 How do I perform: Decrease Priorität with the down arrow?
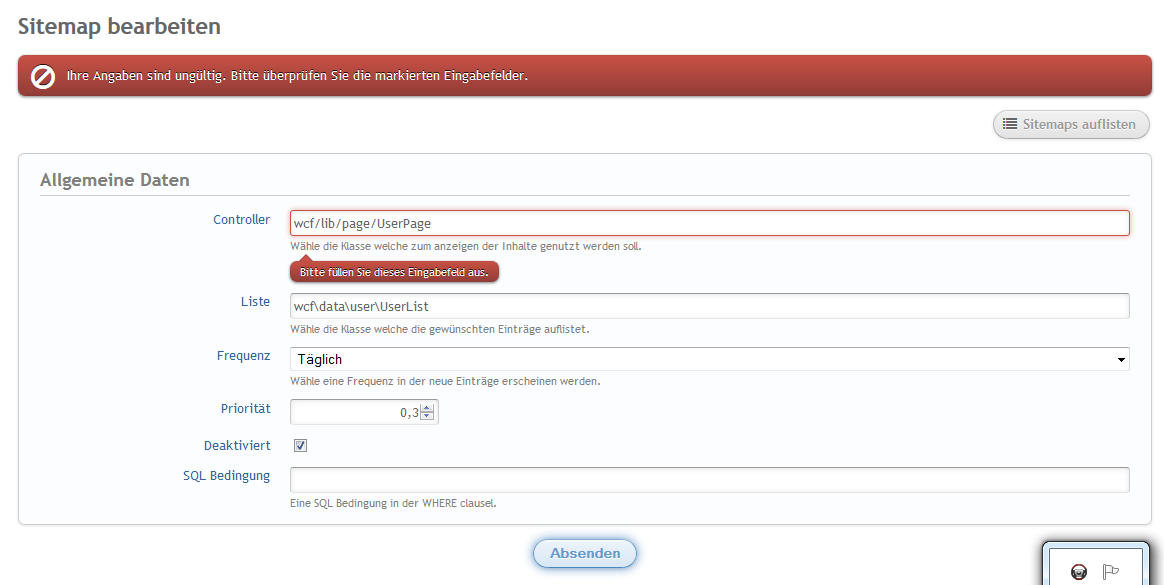click(x=427, y=416)
